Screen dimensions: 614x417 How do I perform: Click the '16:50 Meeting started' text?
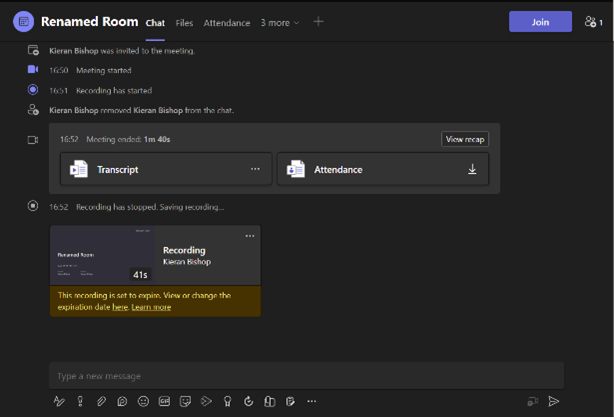pyautogui.click(x=90, y=70)
